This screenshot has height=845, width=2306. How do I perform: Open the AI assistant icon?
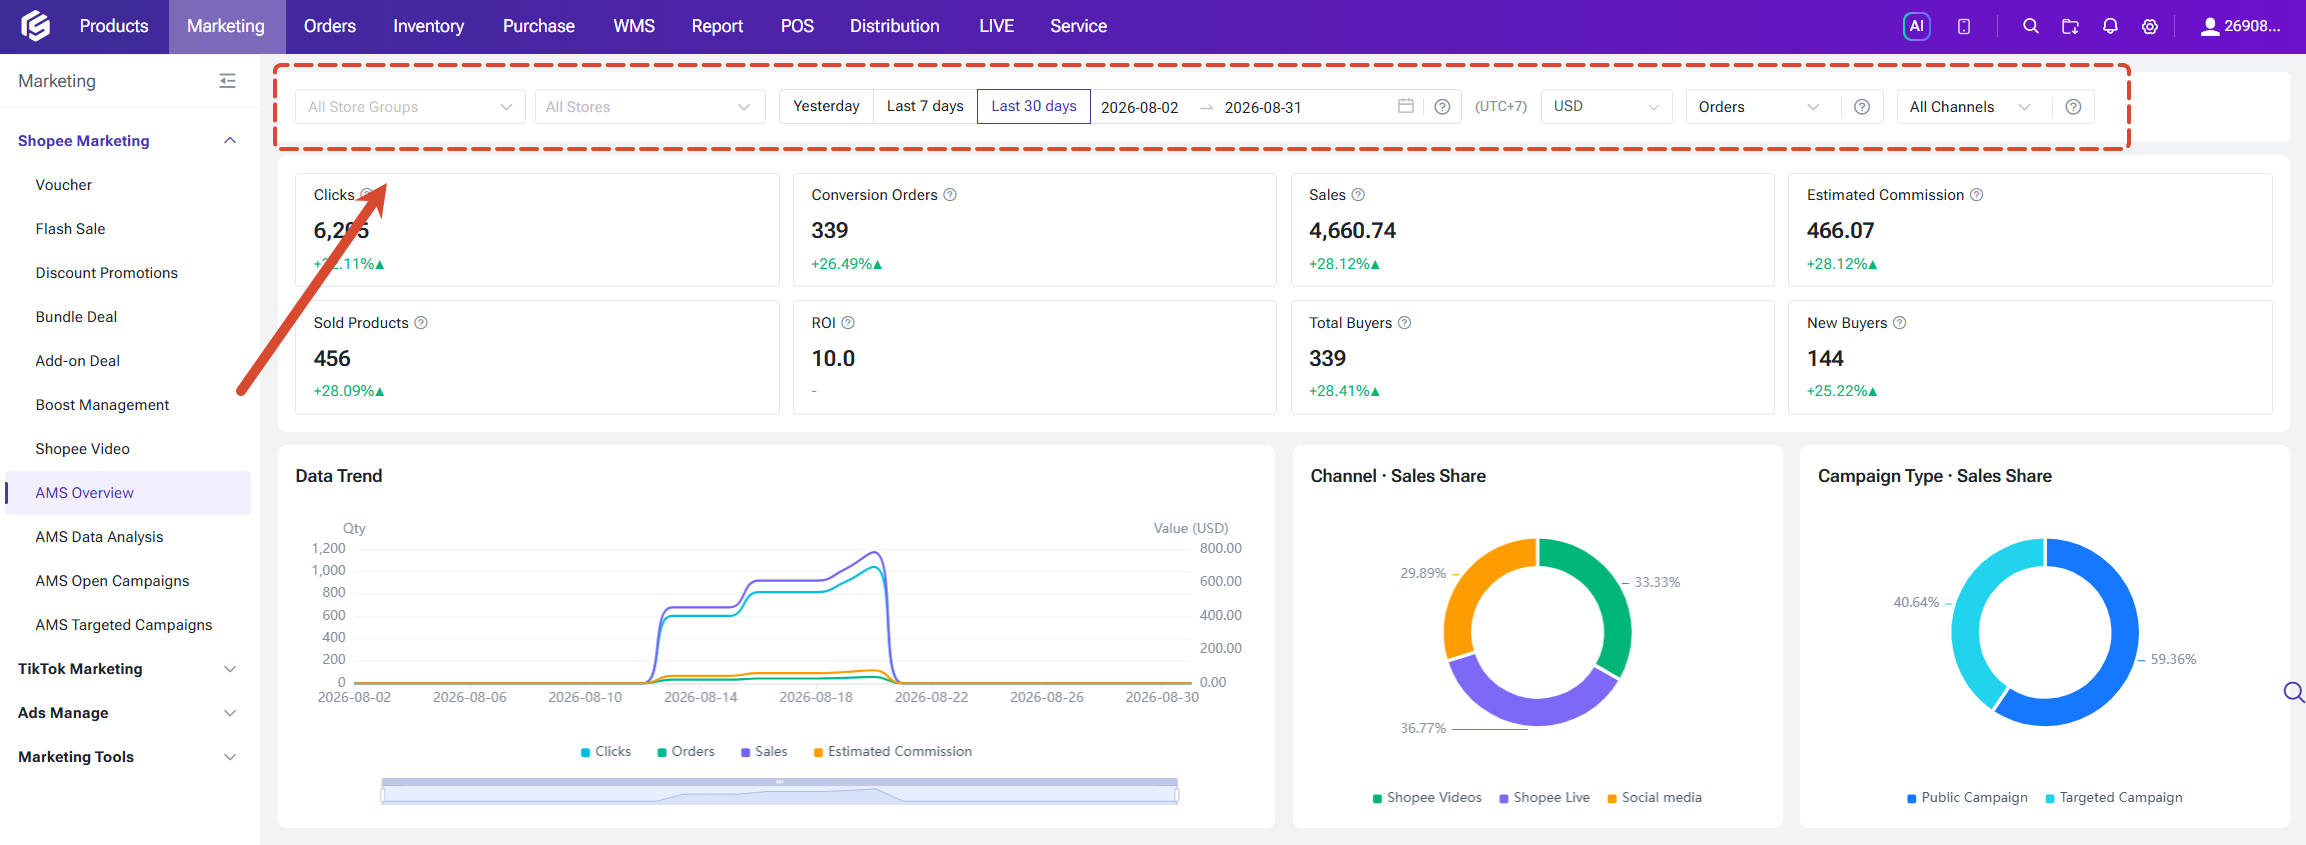coord(1916,26)
